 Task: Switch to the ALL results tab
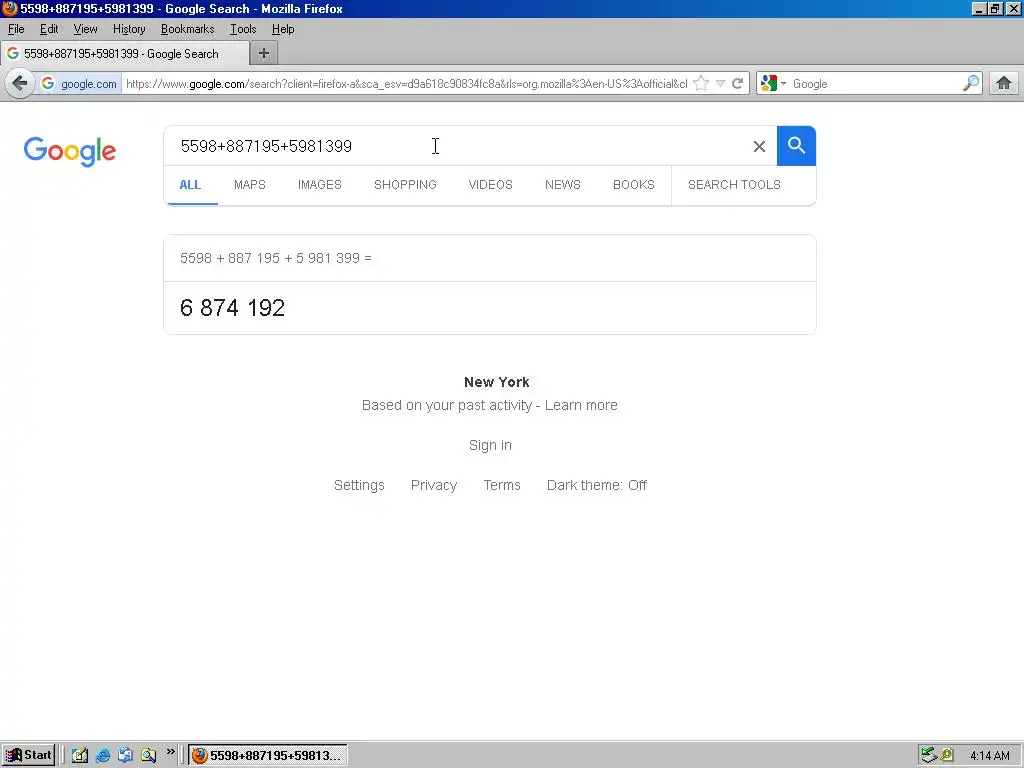point(190,185)
